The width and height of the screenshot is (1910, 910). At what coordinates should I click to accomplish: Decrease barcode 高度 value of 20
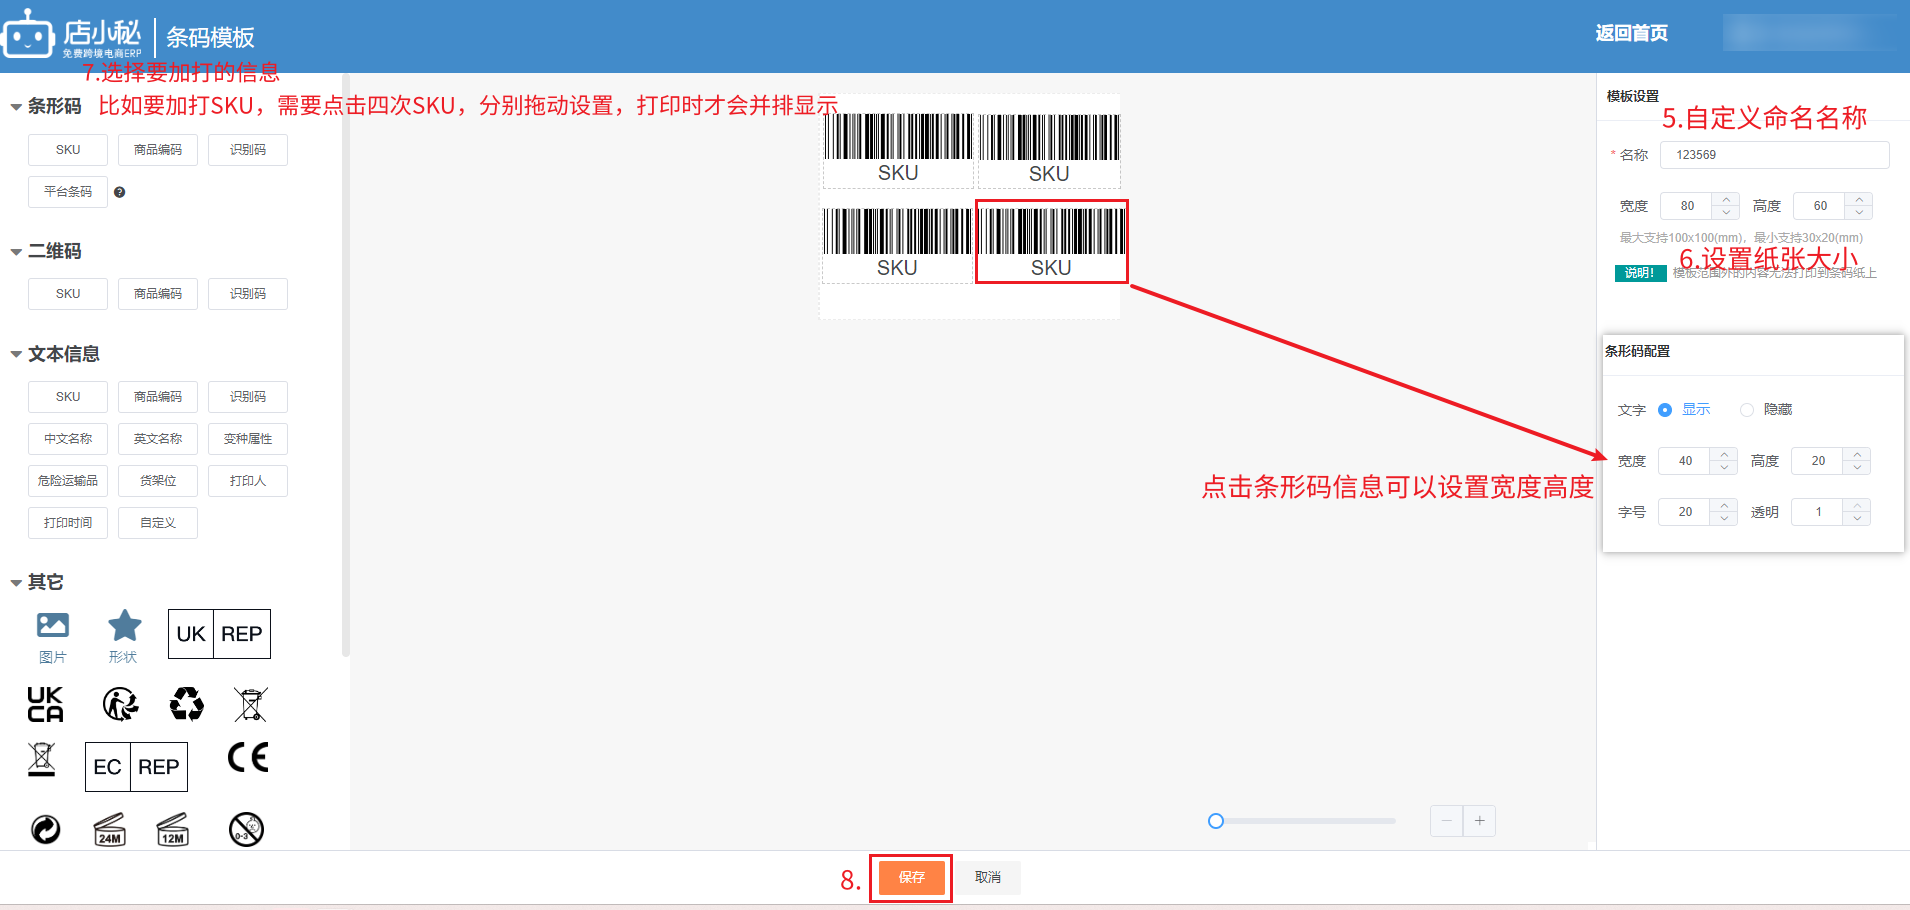click(x=1857, y=467)
